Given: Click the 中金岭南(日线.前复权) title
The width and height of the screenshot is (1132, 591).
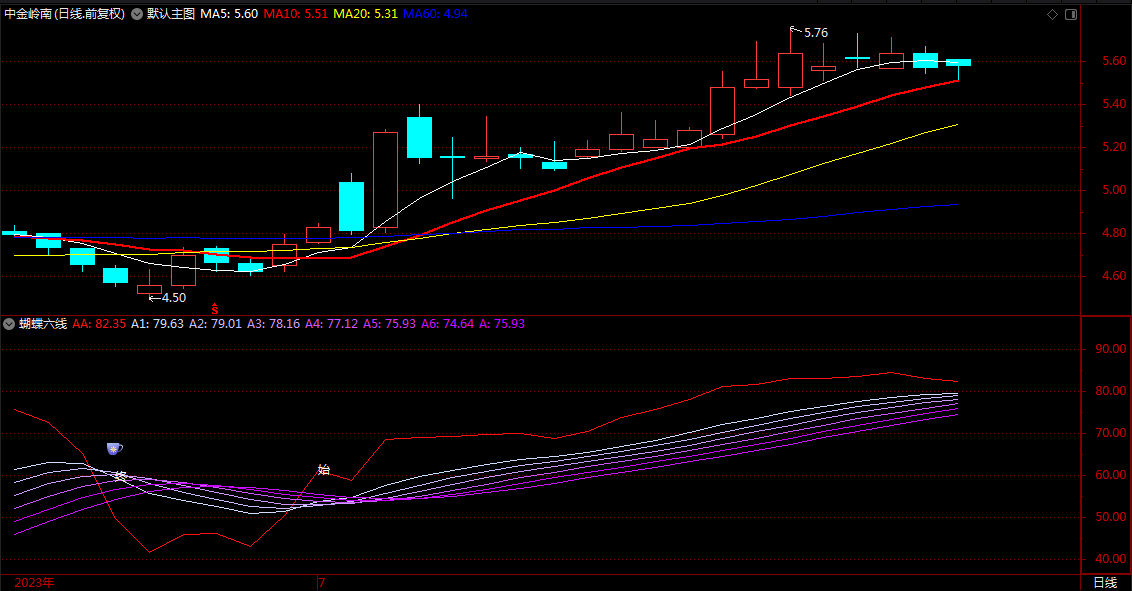Looking at the screenshot, I should pyautogui.click(x=64, y=14).
